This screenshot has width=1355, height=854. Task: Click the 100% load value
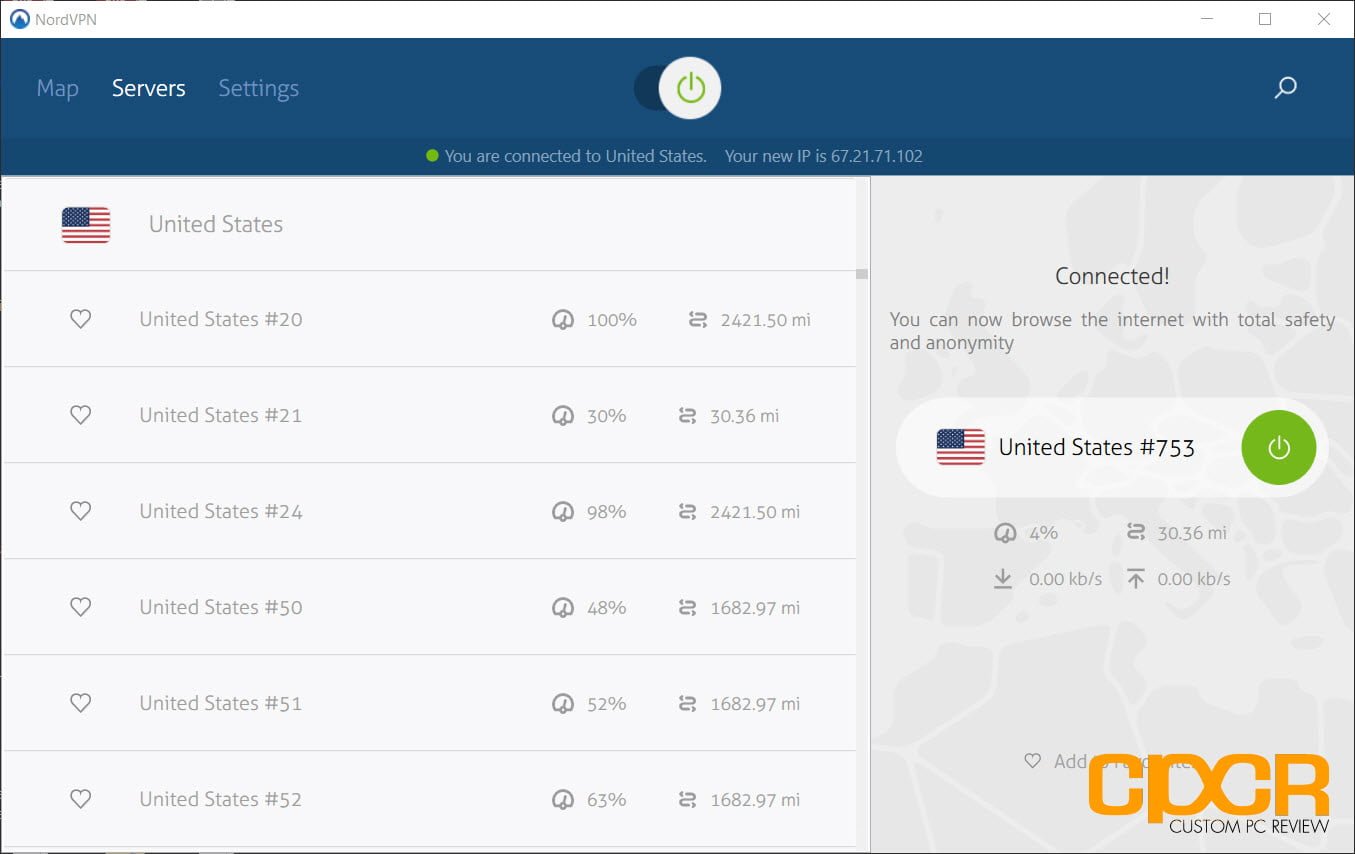pyautogui.click(x=612, y=320)
